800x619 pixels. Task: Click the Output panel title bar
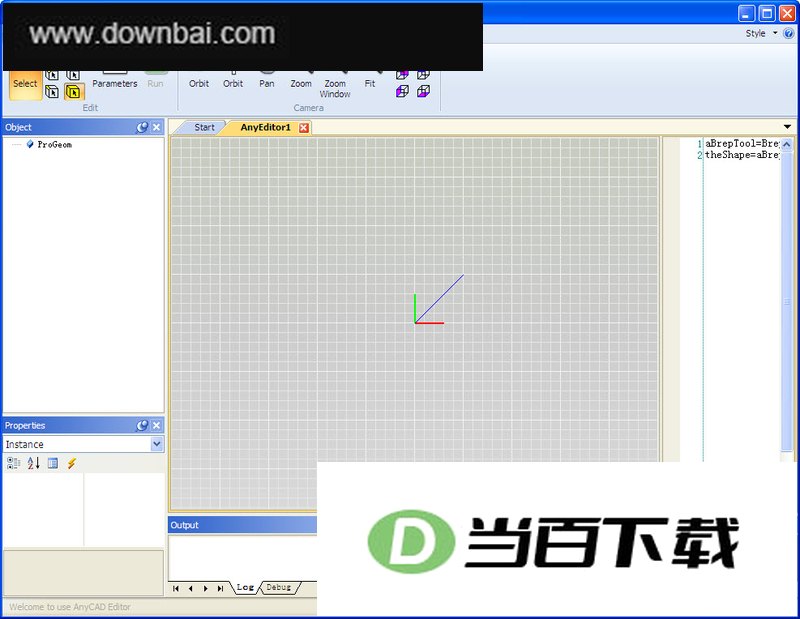pos(242,525)
